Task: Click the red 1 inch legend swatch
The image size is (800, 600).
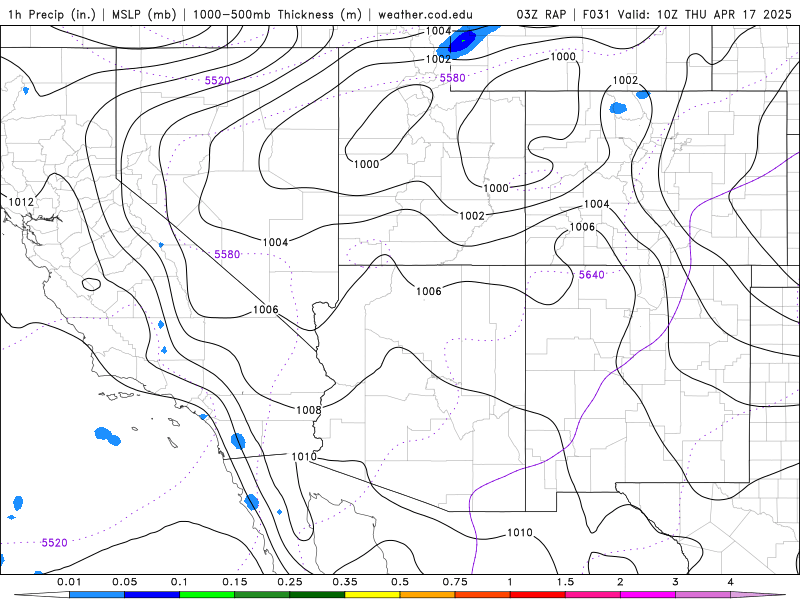Action: click(538, 595)
